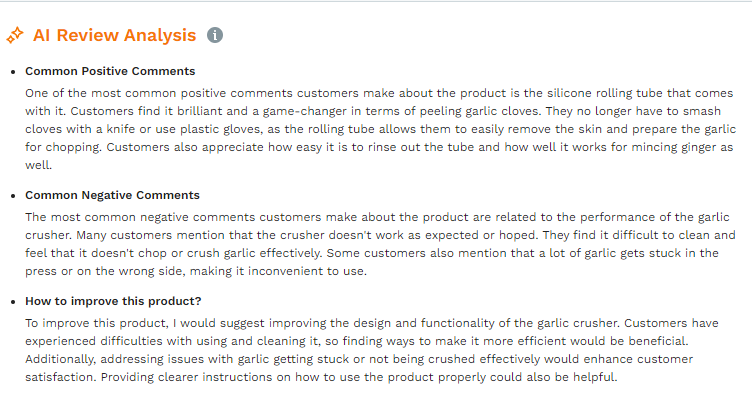This screenshot has width=752, height=407.
Task: Click the words customer satisfaction in the suggestions
Action: click(359, 368)
